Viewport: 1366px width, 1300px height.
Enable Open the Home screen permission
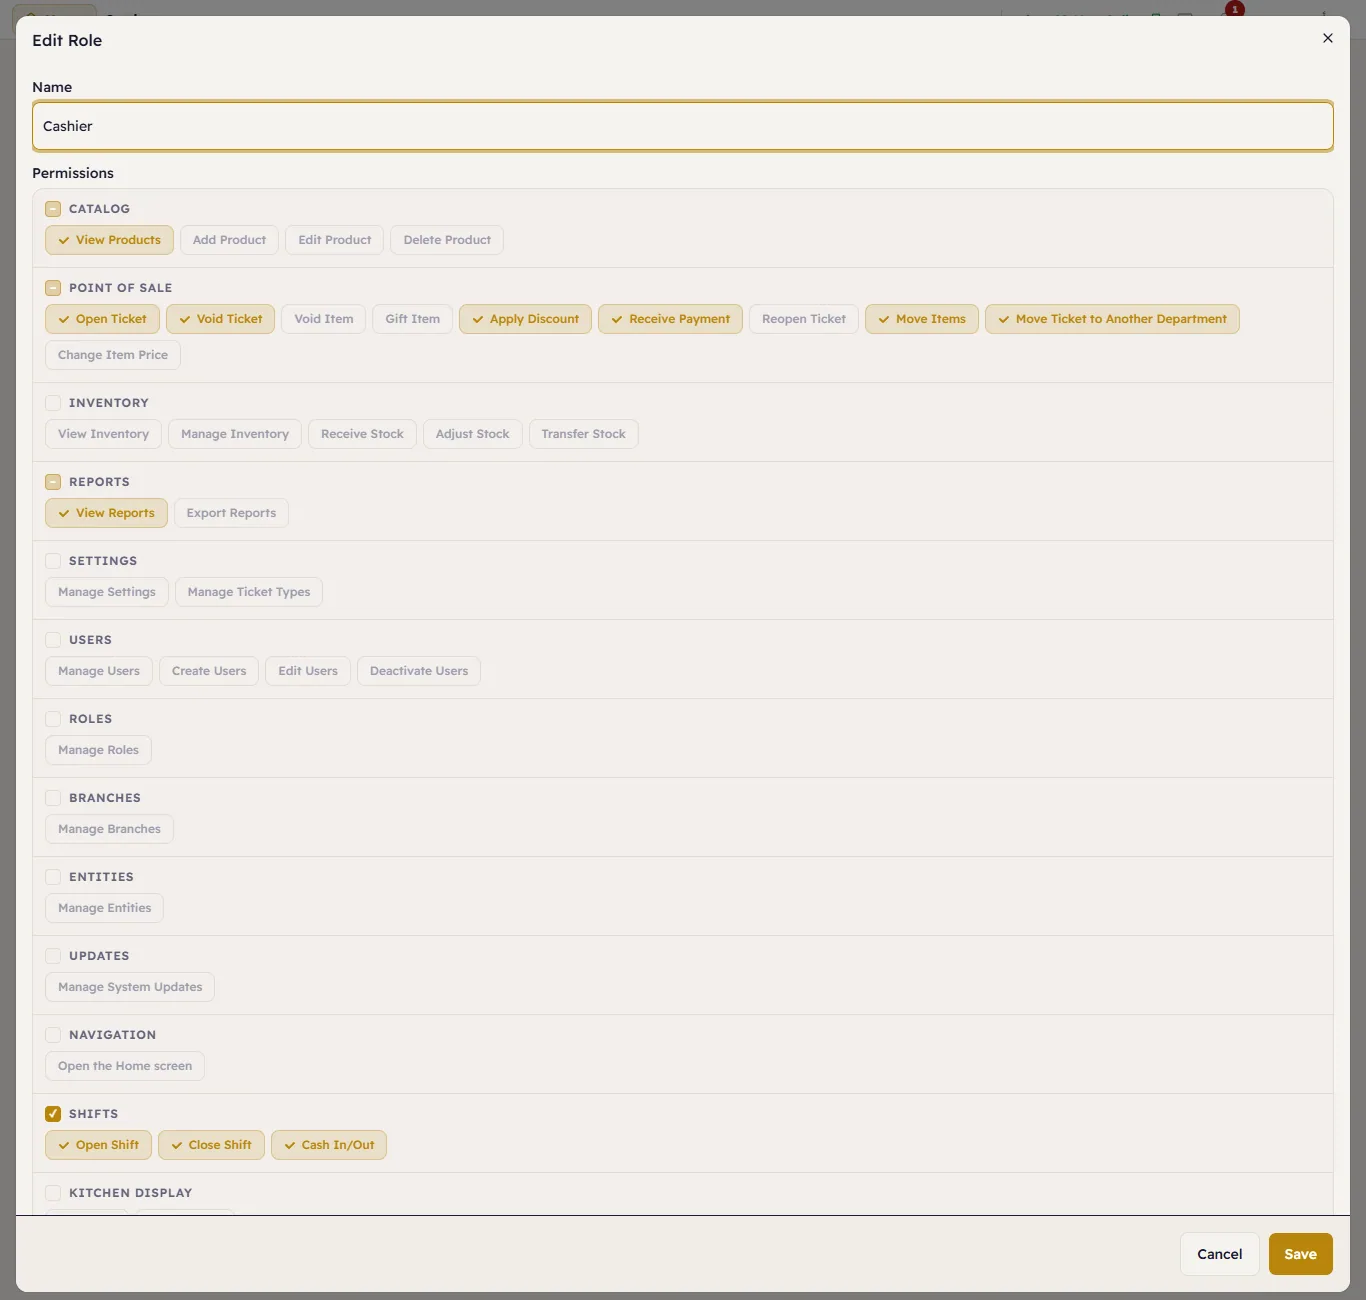(125, 1066)
